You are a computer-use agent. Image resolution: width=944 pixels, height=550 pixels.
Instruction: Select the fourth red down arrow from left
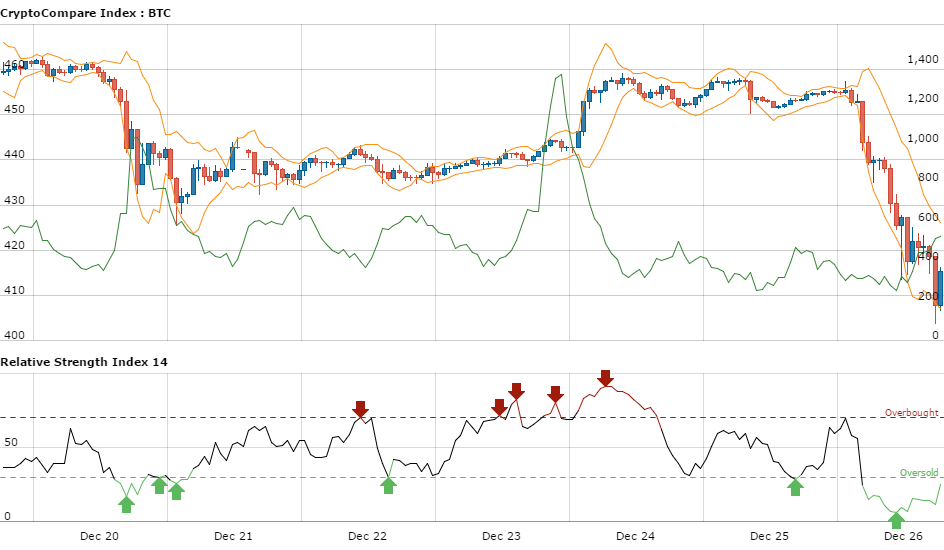(555, 393)
